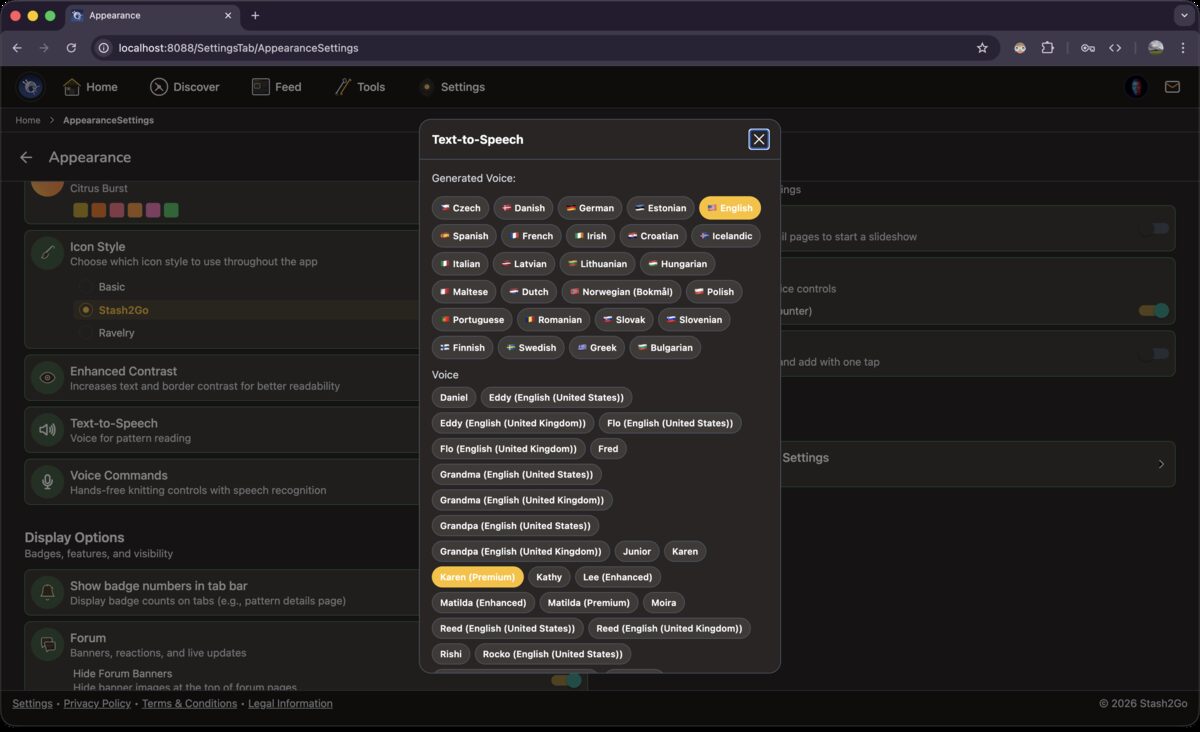Screen dimensions: 1200x732
Task: Expand the Settings section chevron
Action: click(x=1160, y=464)
